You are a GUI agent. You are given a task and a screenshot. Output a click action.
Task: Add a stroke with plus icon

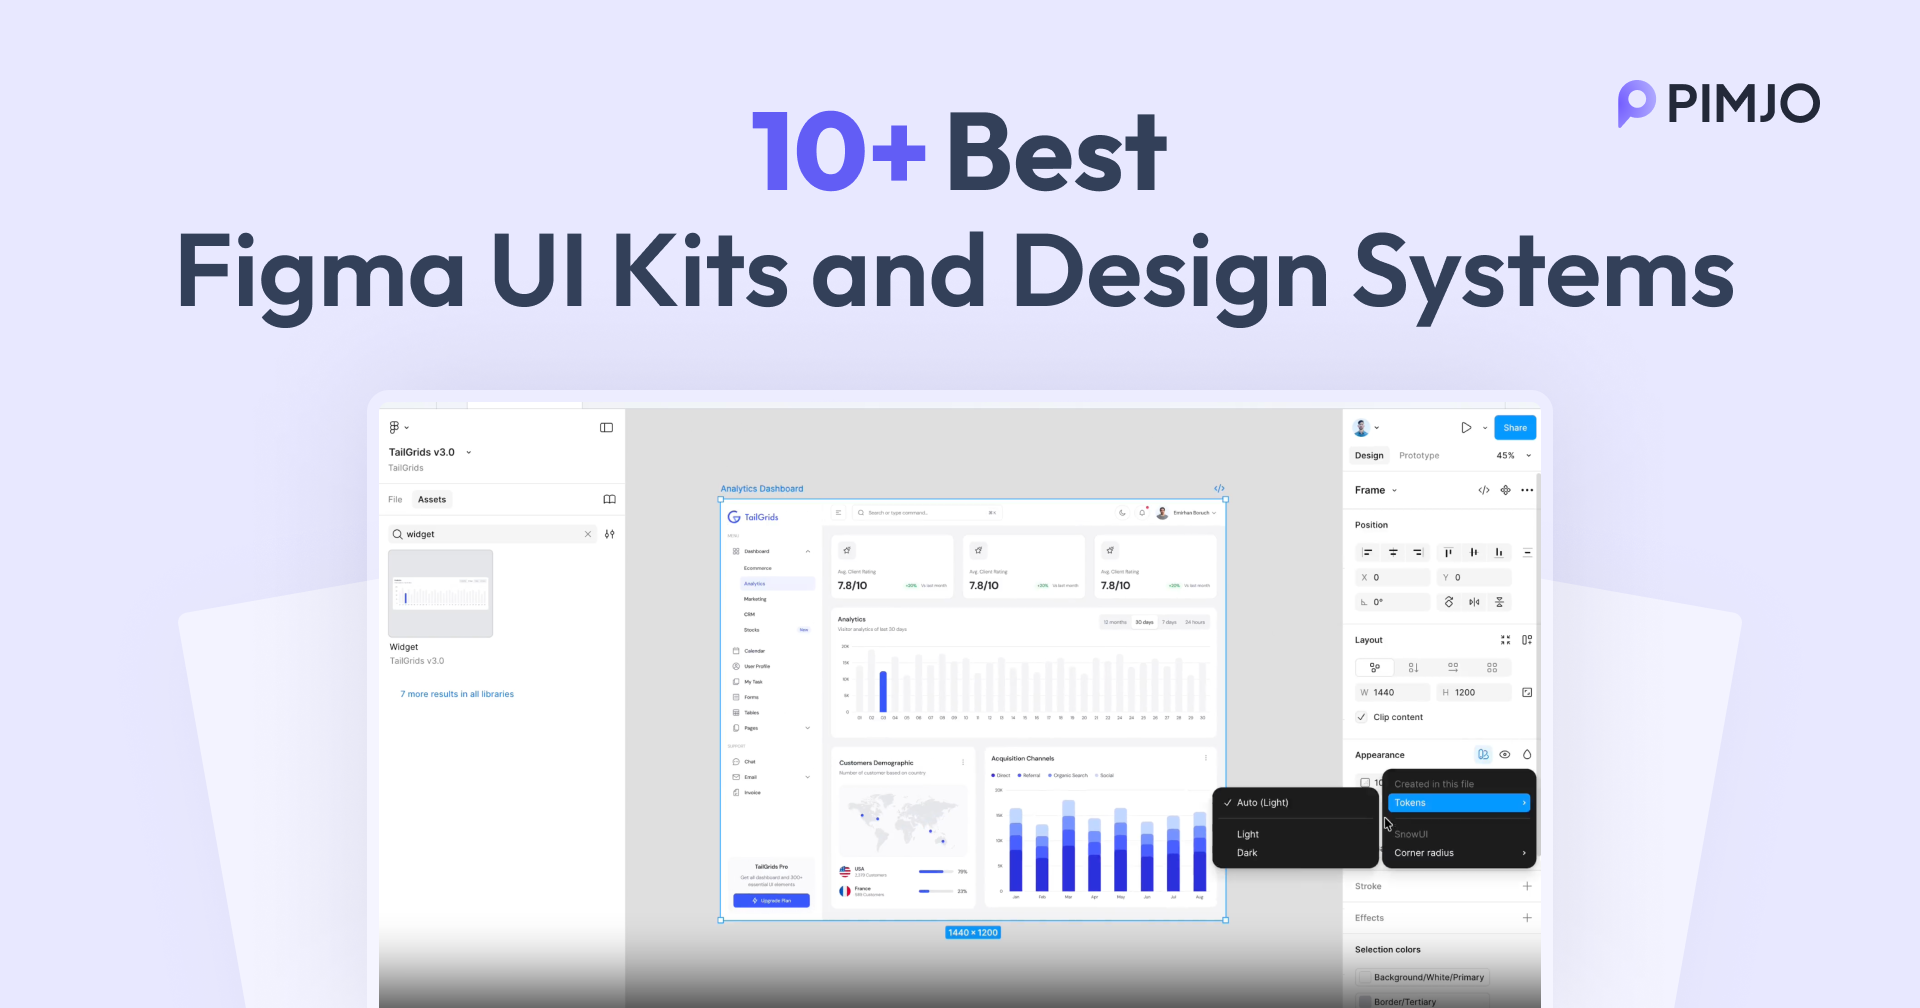1527,886
